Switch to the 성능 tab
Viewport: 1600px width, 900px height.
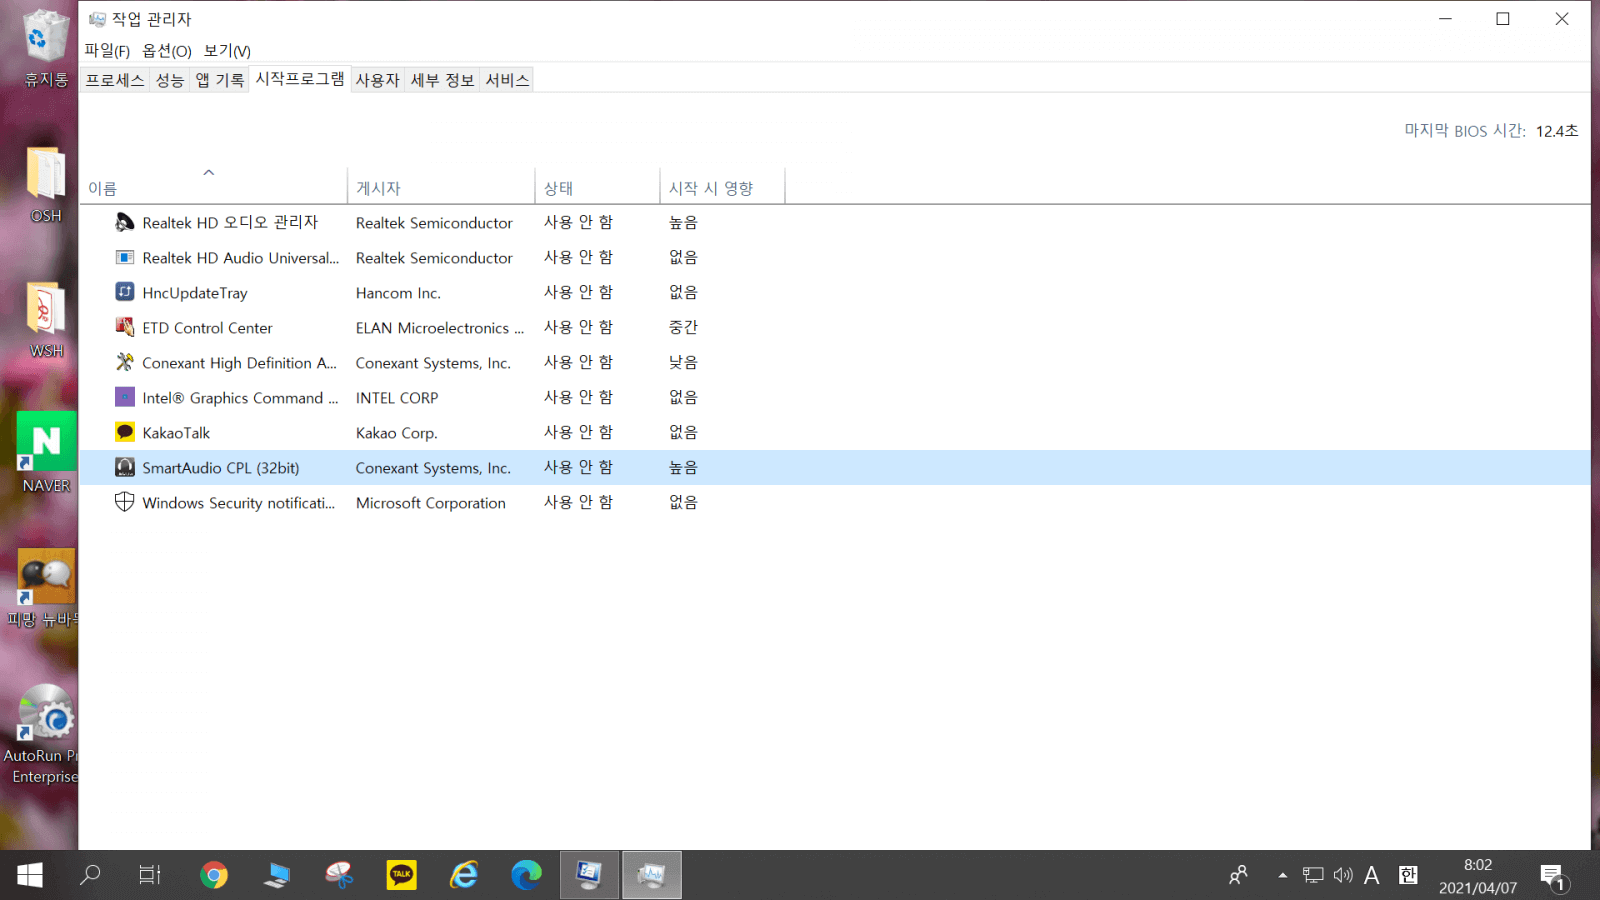(x=170, y=80)
